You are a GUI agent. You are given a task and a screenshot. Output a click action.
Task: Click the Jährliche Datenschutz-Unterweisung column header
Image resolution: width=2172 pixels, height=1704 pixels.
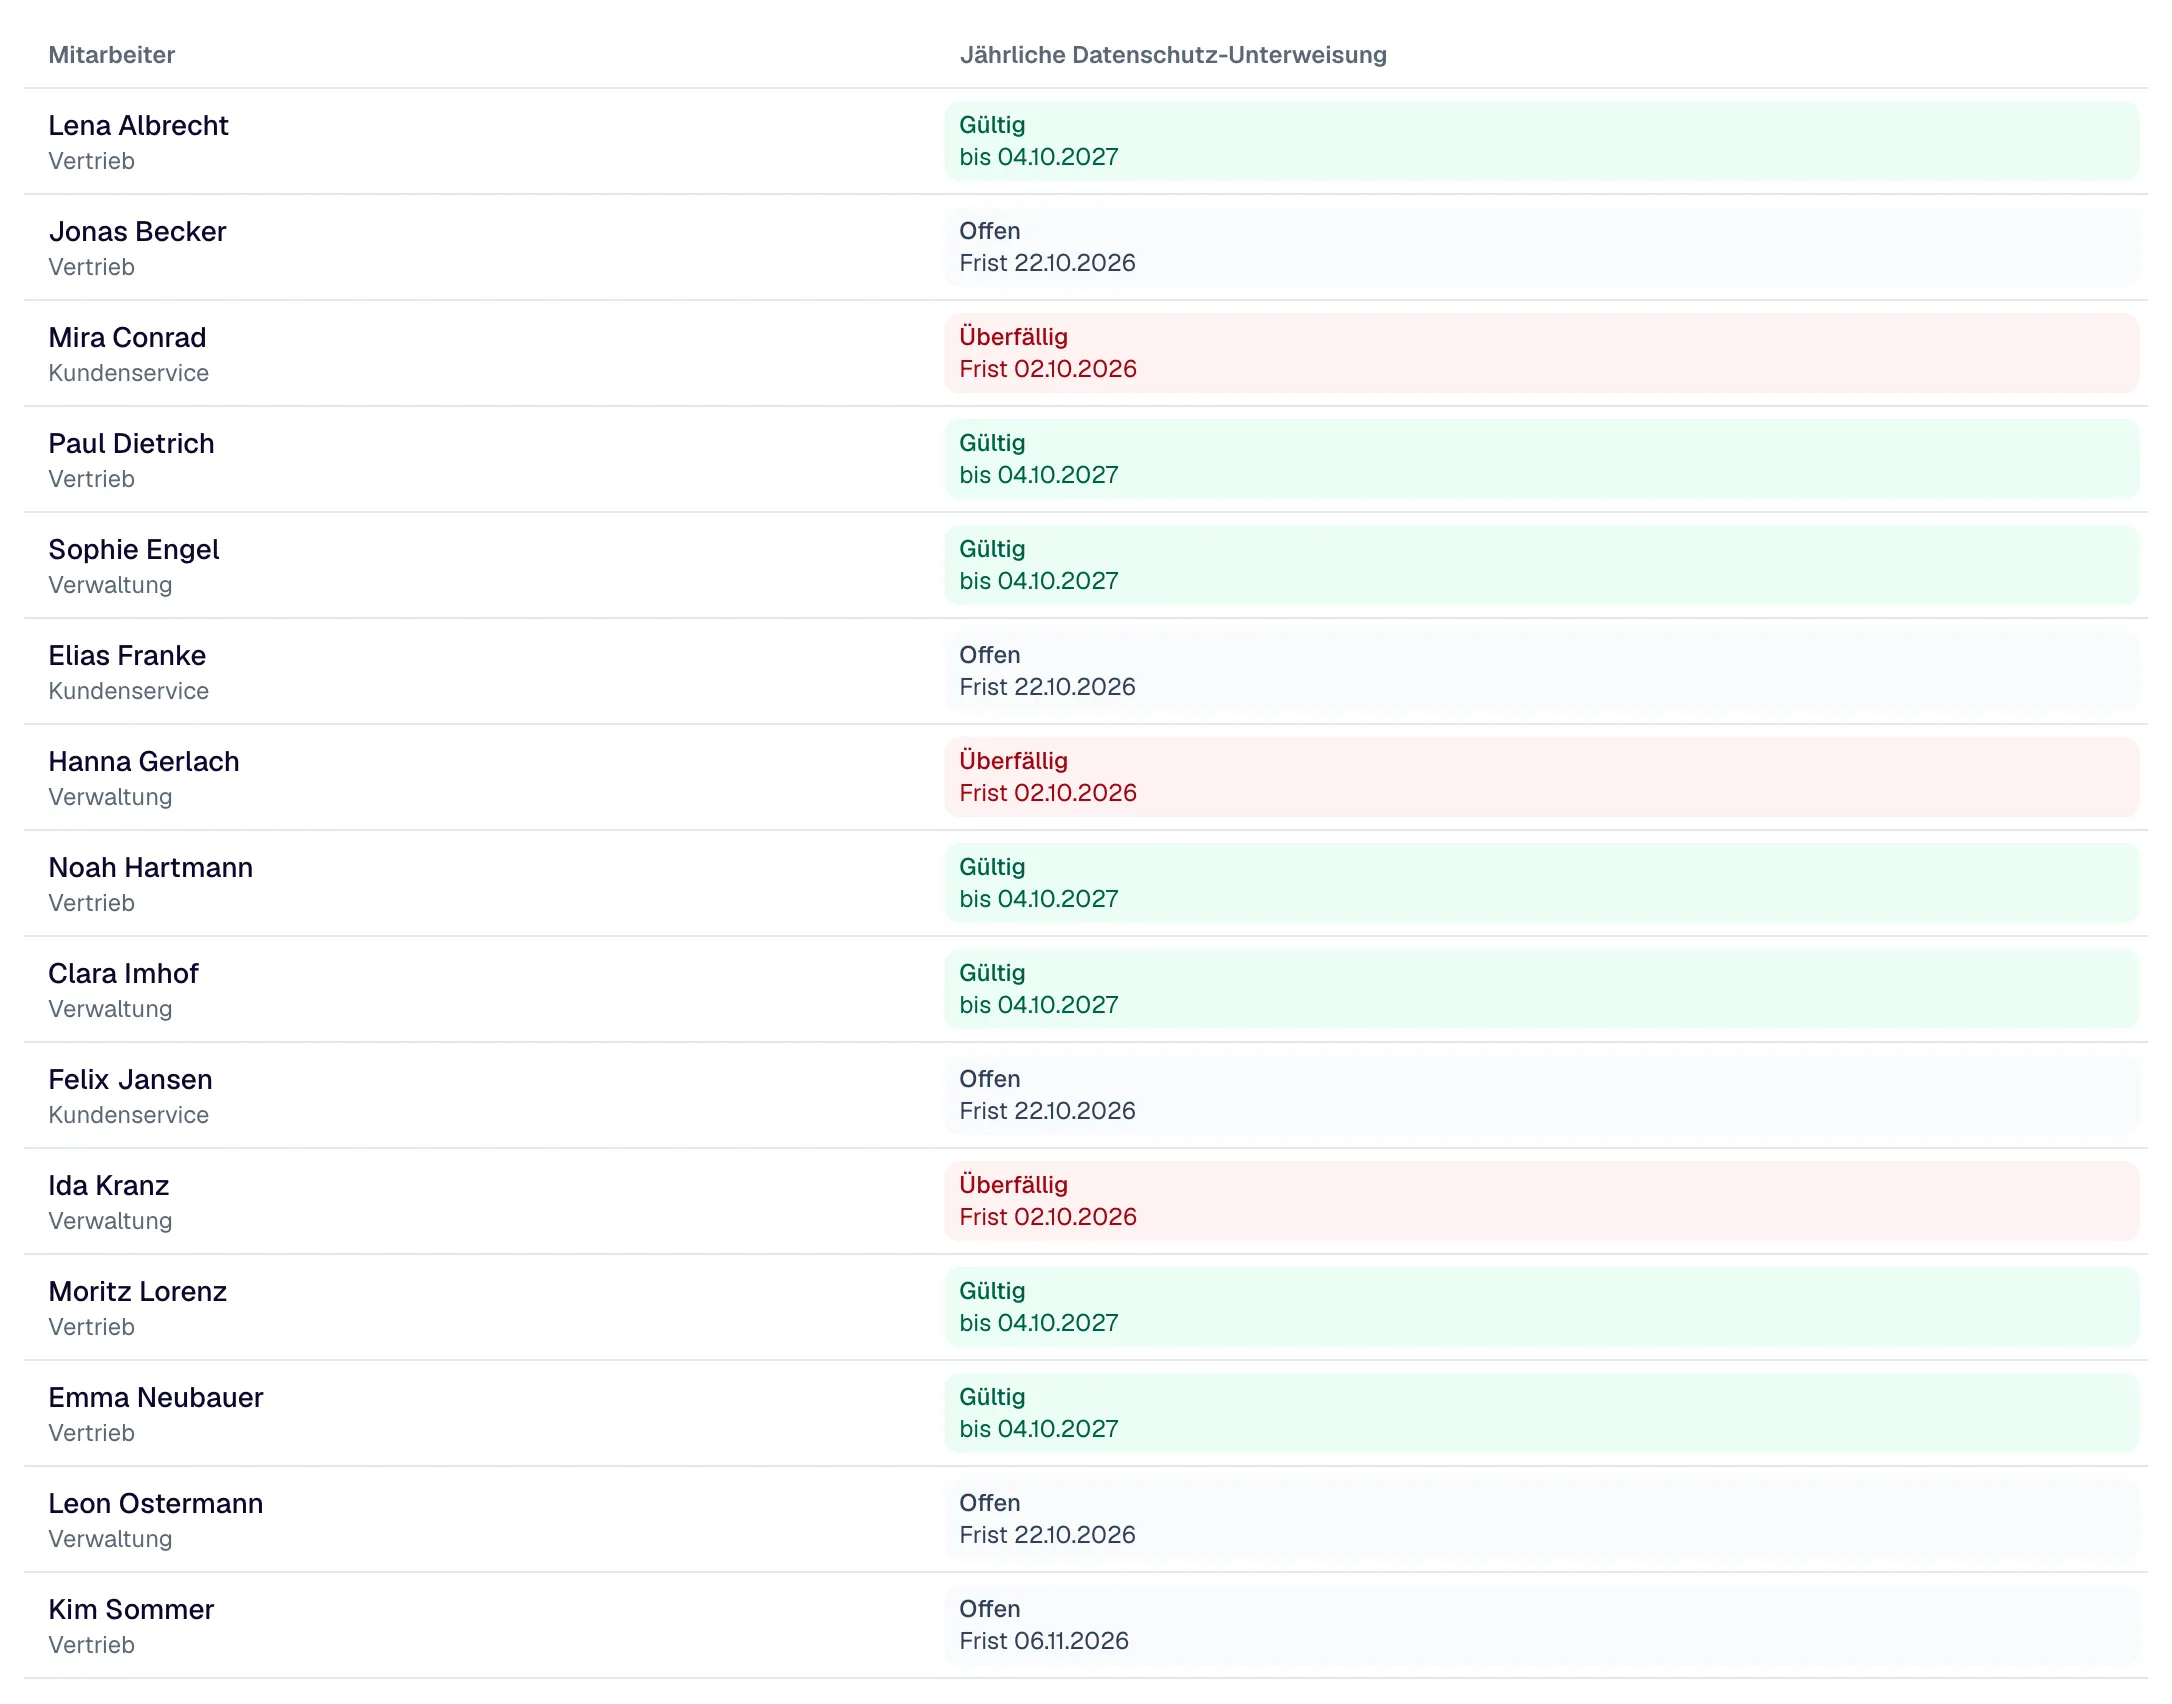[x=1173, y=55]
